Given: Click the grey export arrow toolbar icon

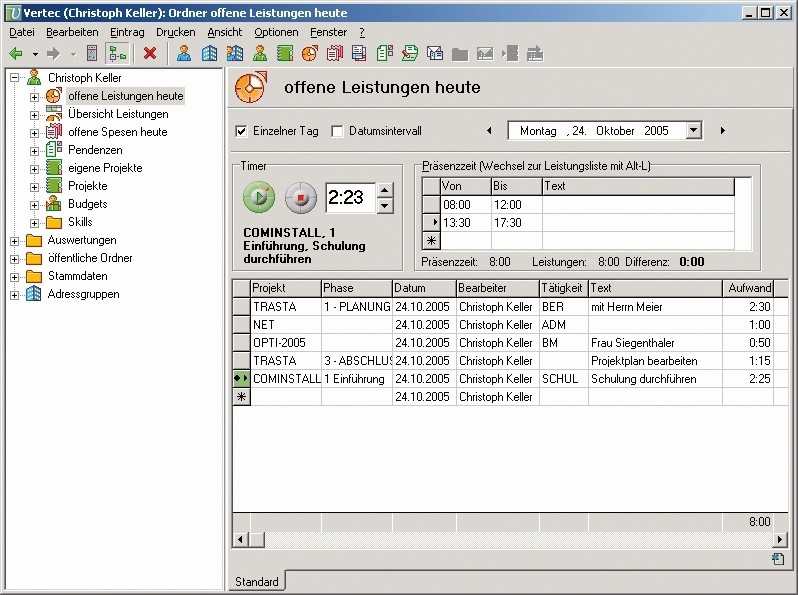Looking at the screenshot, I should tap(535, 53).
